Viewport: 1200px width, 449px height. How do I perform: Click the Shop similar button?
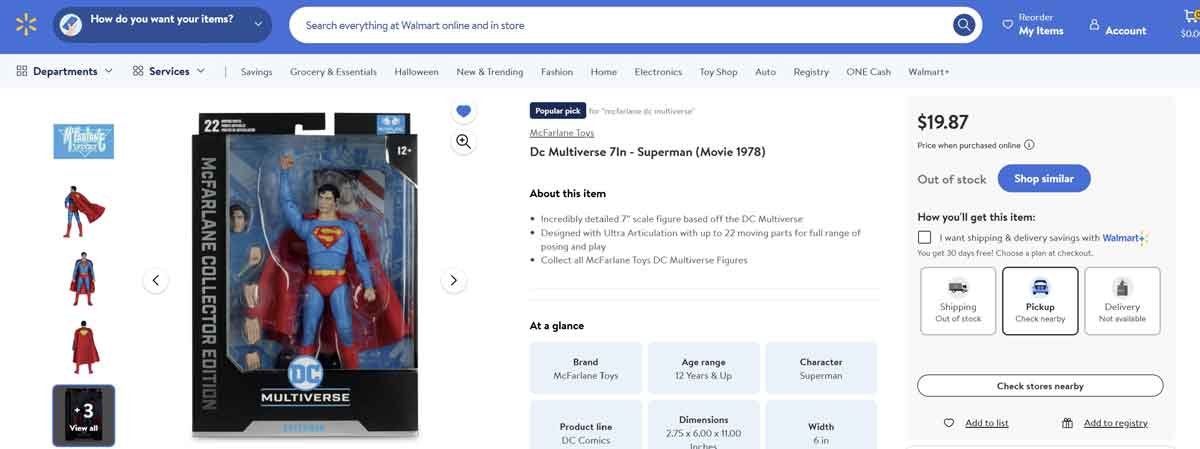pos(1044,179)
